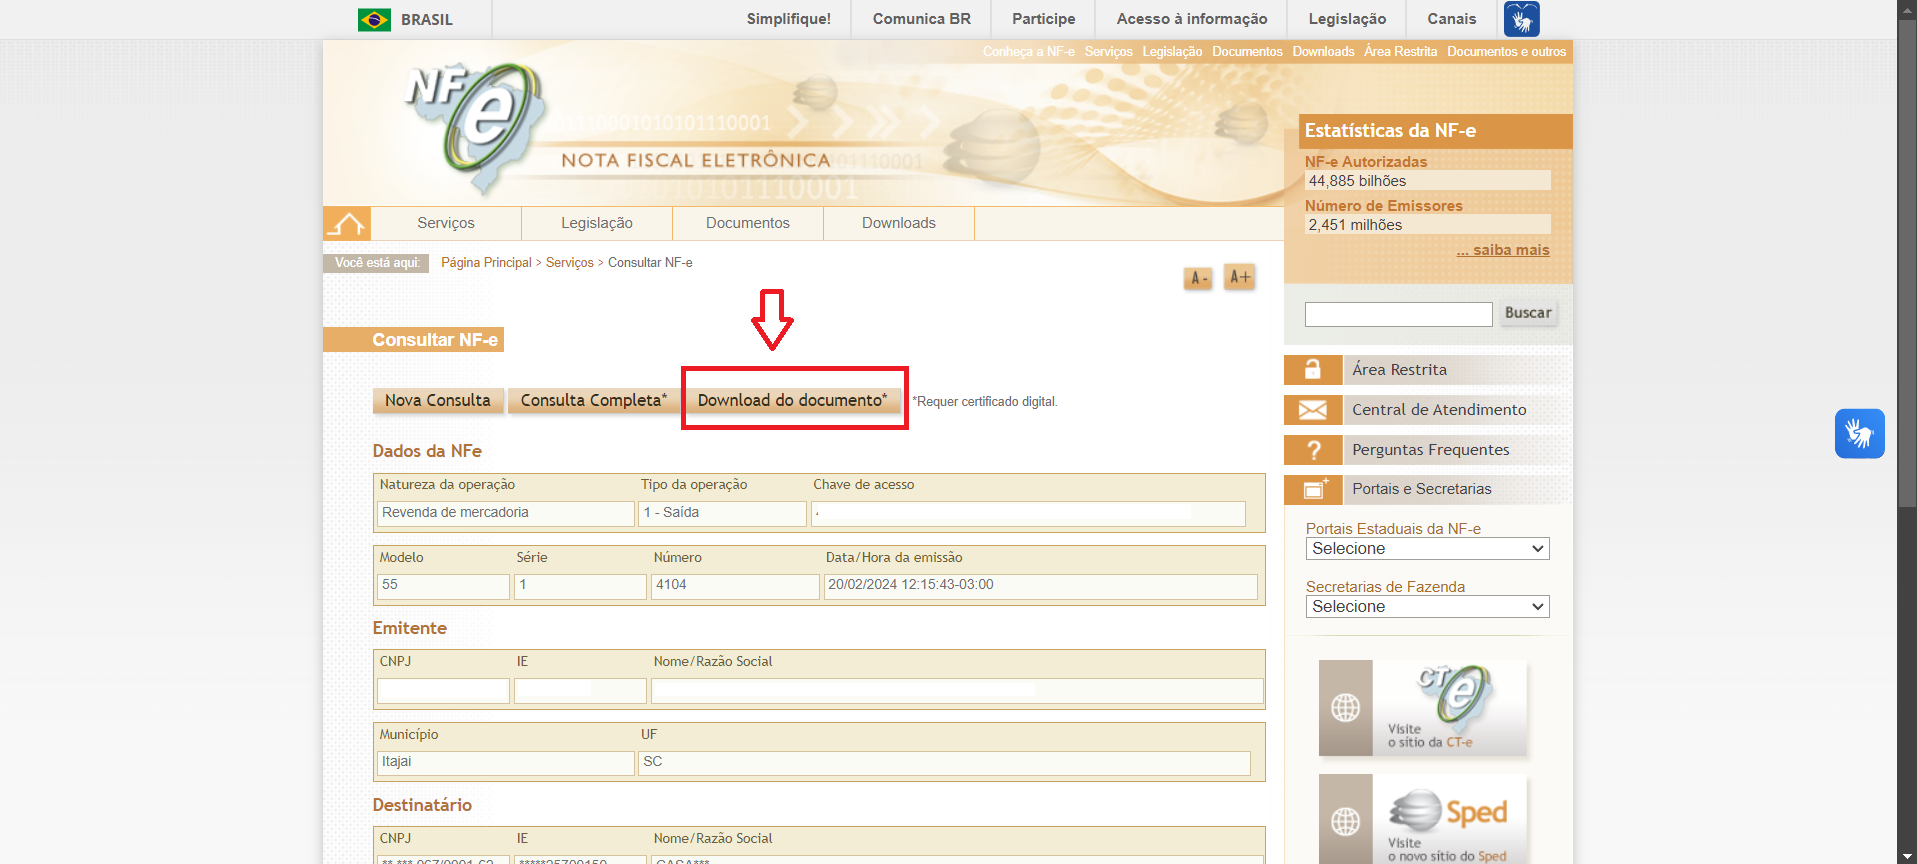
Task: Click the Número value 4104
Action: pos(735,586)
